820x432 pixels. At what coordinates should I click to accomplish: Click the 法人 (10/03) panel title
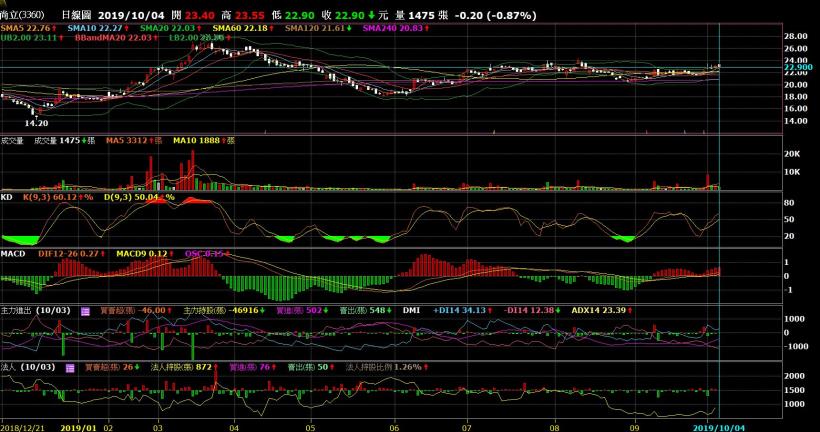coord(28,367)
